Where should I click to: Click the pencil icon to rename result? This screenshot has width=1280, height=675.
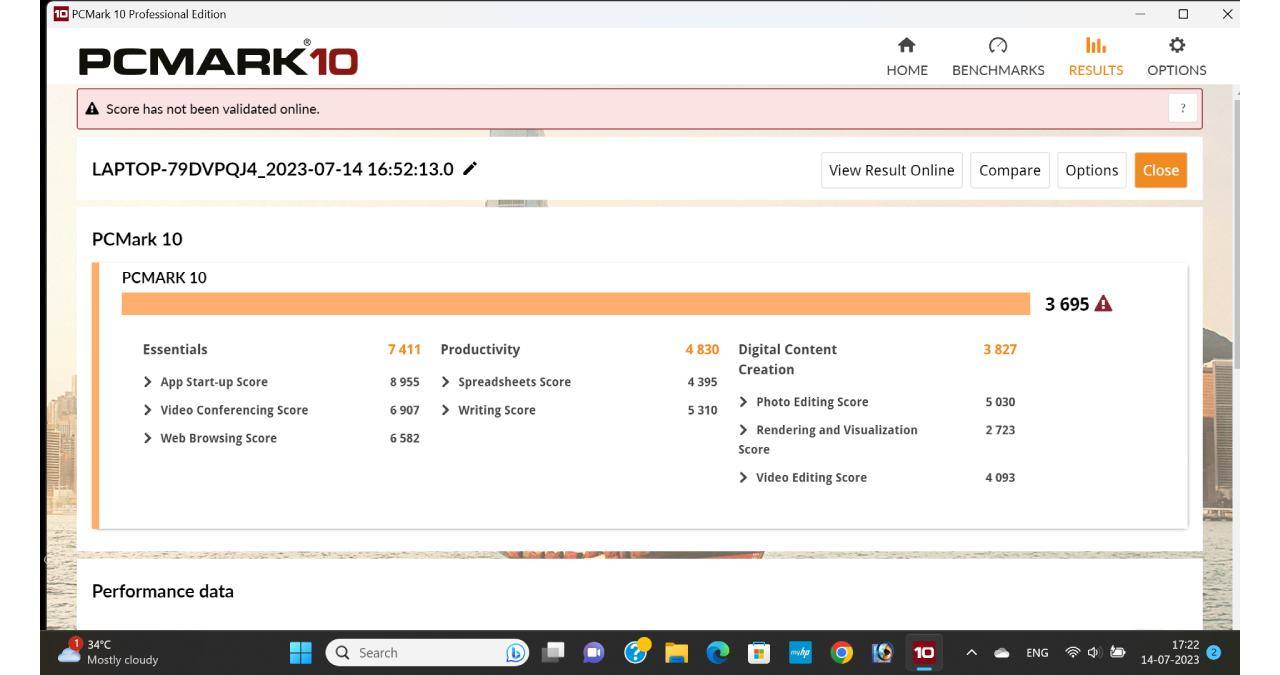click(x=470, y=170)
